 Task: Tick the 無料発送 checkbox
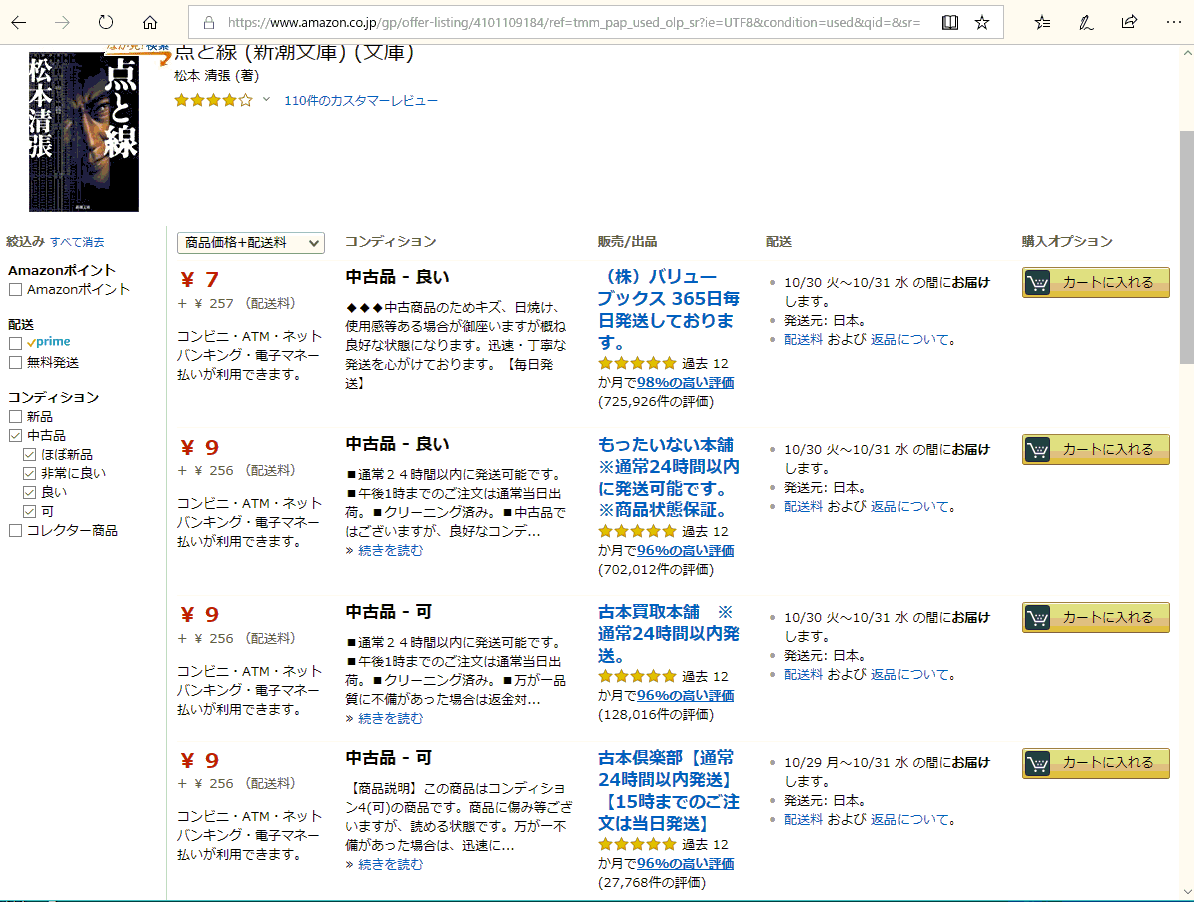pos(15,362)
